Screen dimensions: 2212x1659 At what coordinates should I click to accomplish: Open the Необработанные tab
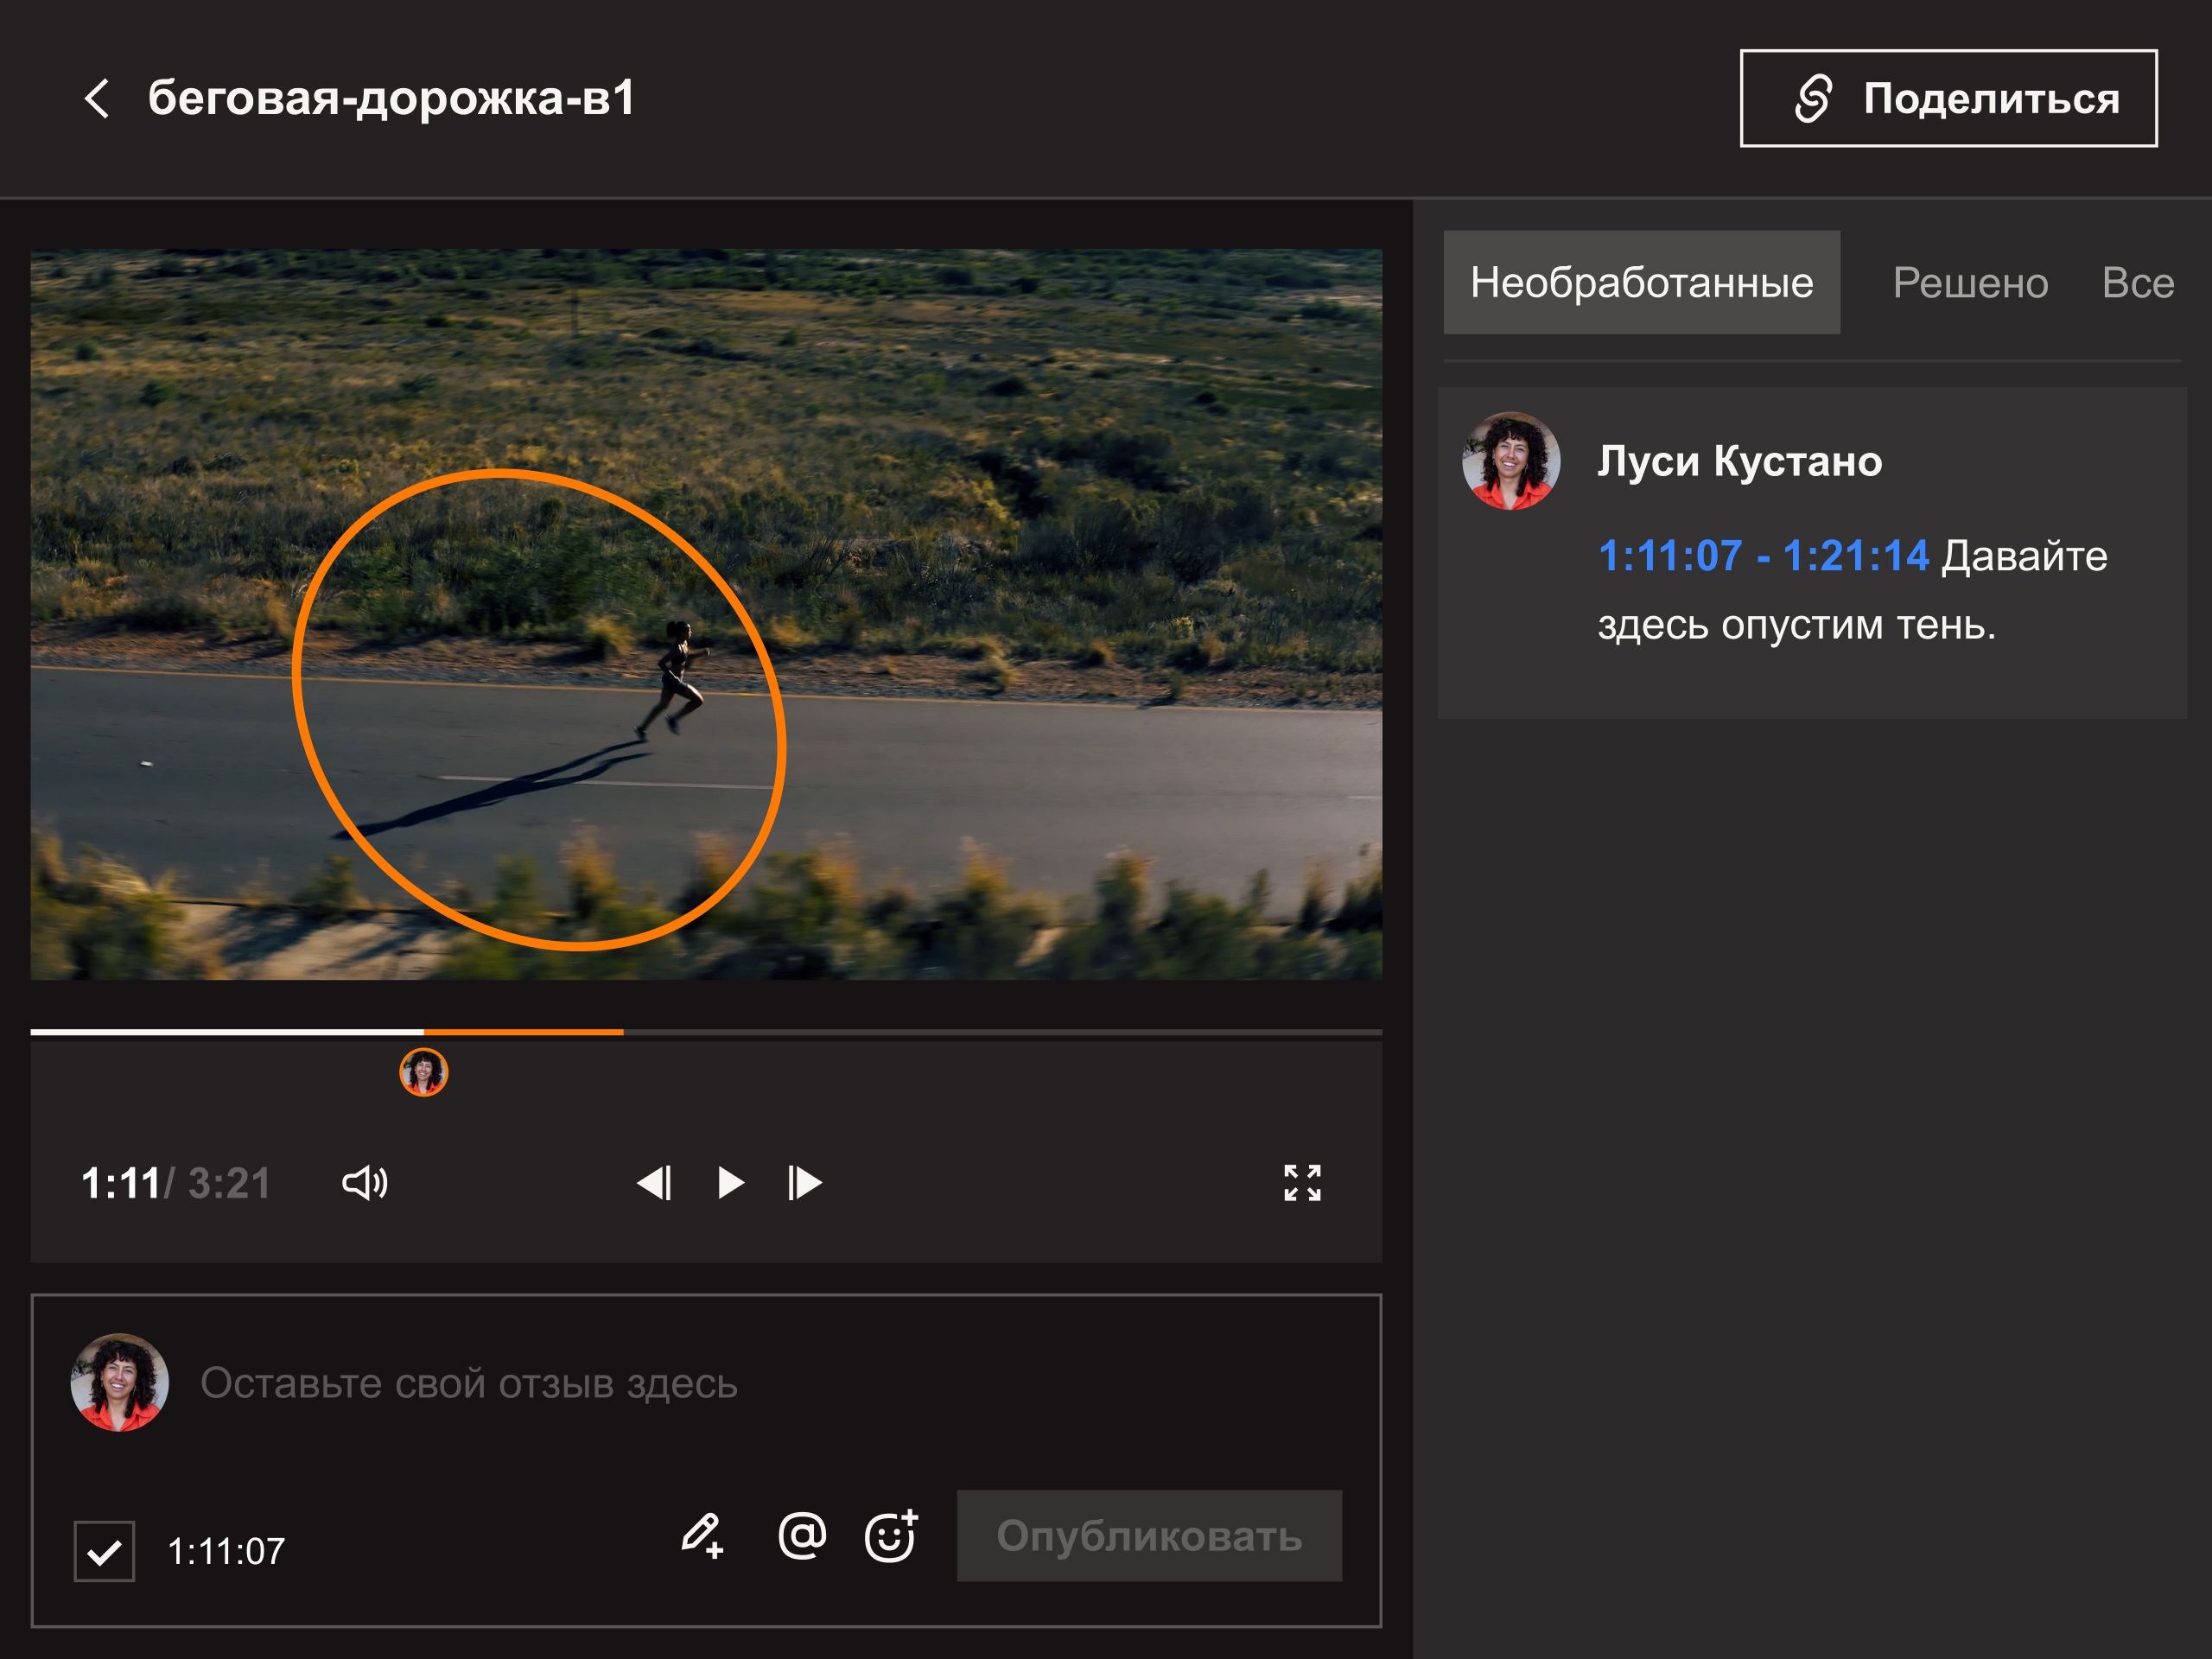click(x=1640, y=283)
